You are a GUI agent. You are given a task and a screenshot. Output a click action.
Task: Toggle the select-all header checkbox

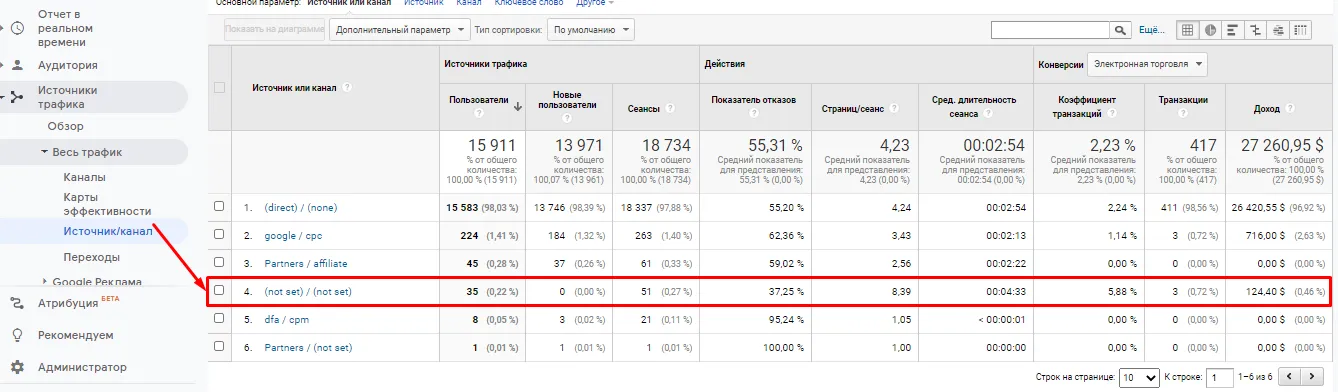coord(219,87)
